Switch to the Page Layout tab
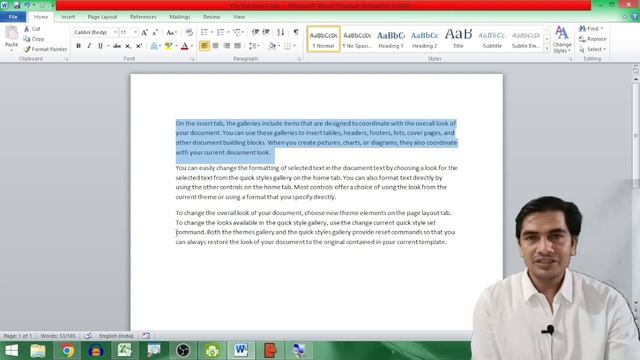 (x=102, y=17)
